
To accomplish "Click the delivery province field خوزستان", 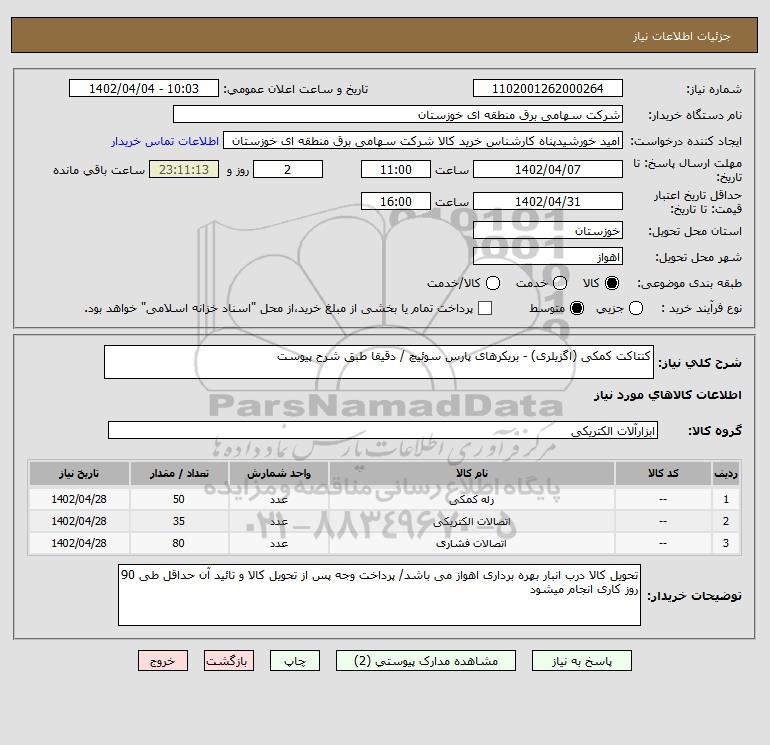I will click(x=548, y=230).
